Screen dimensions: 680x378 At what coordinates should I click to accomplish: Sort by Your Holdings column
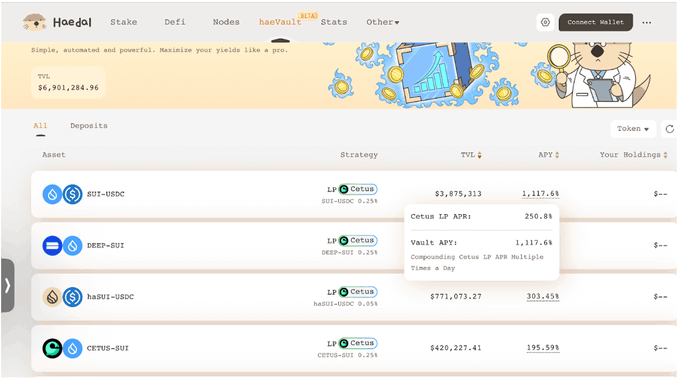(x=633, y=155)
